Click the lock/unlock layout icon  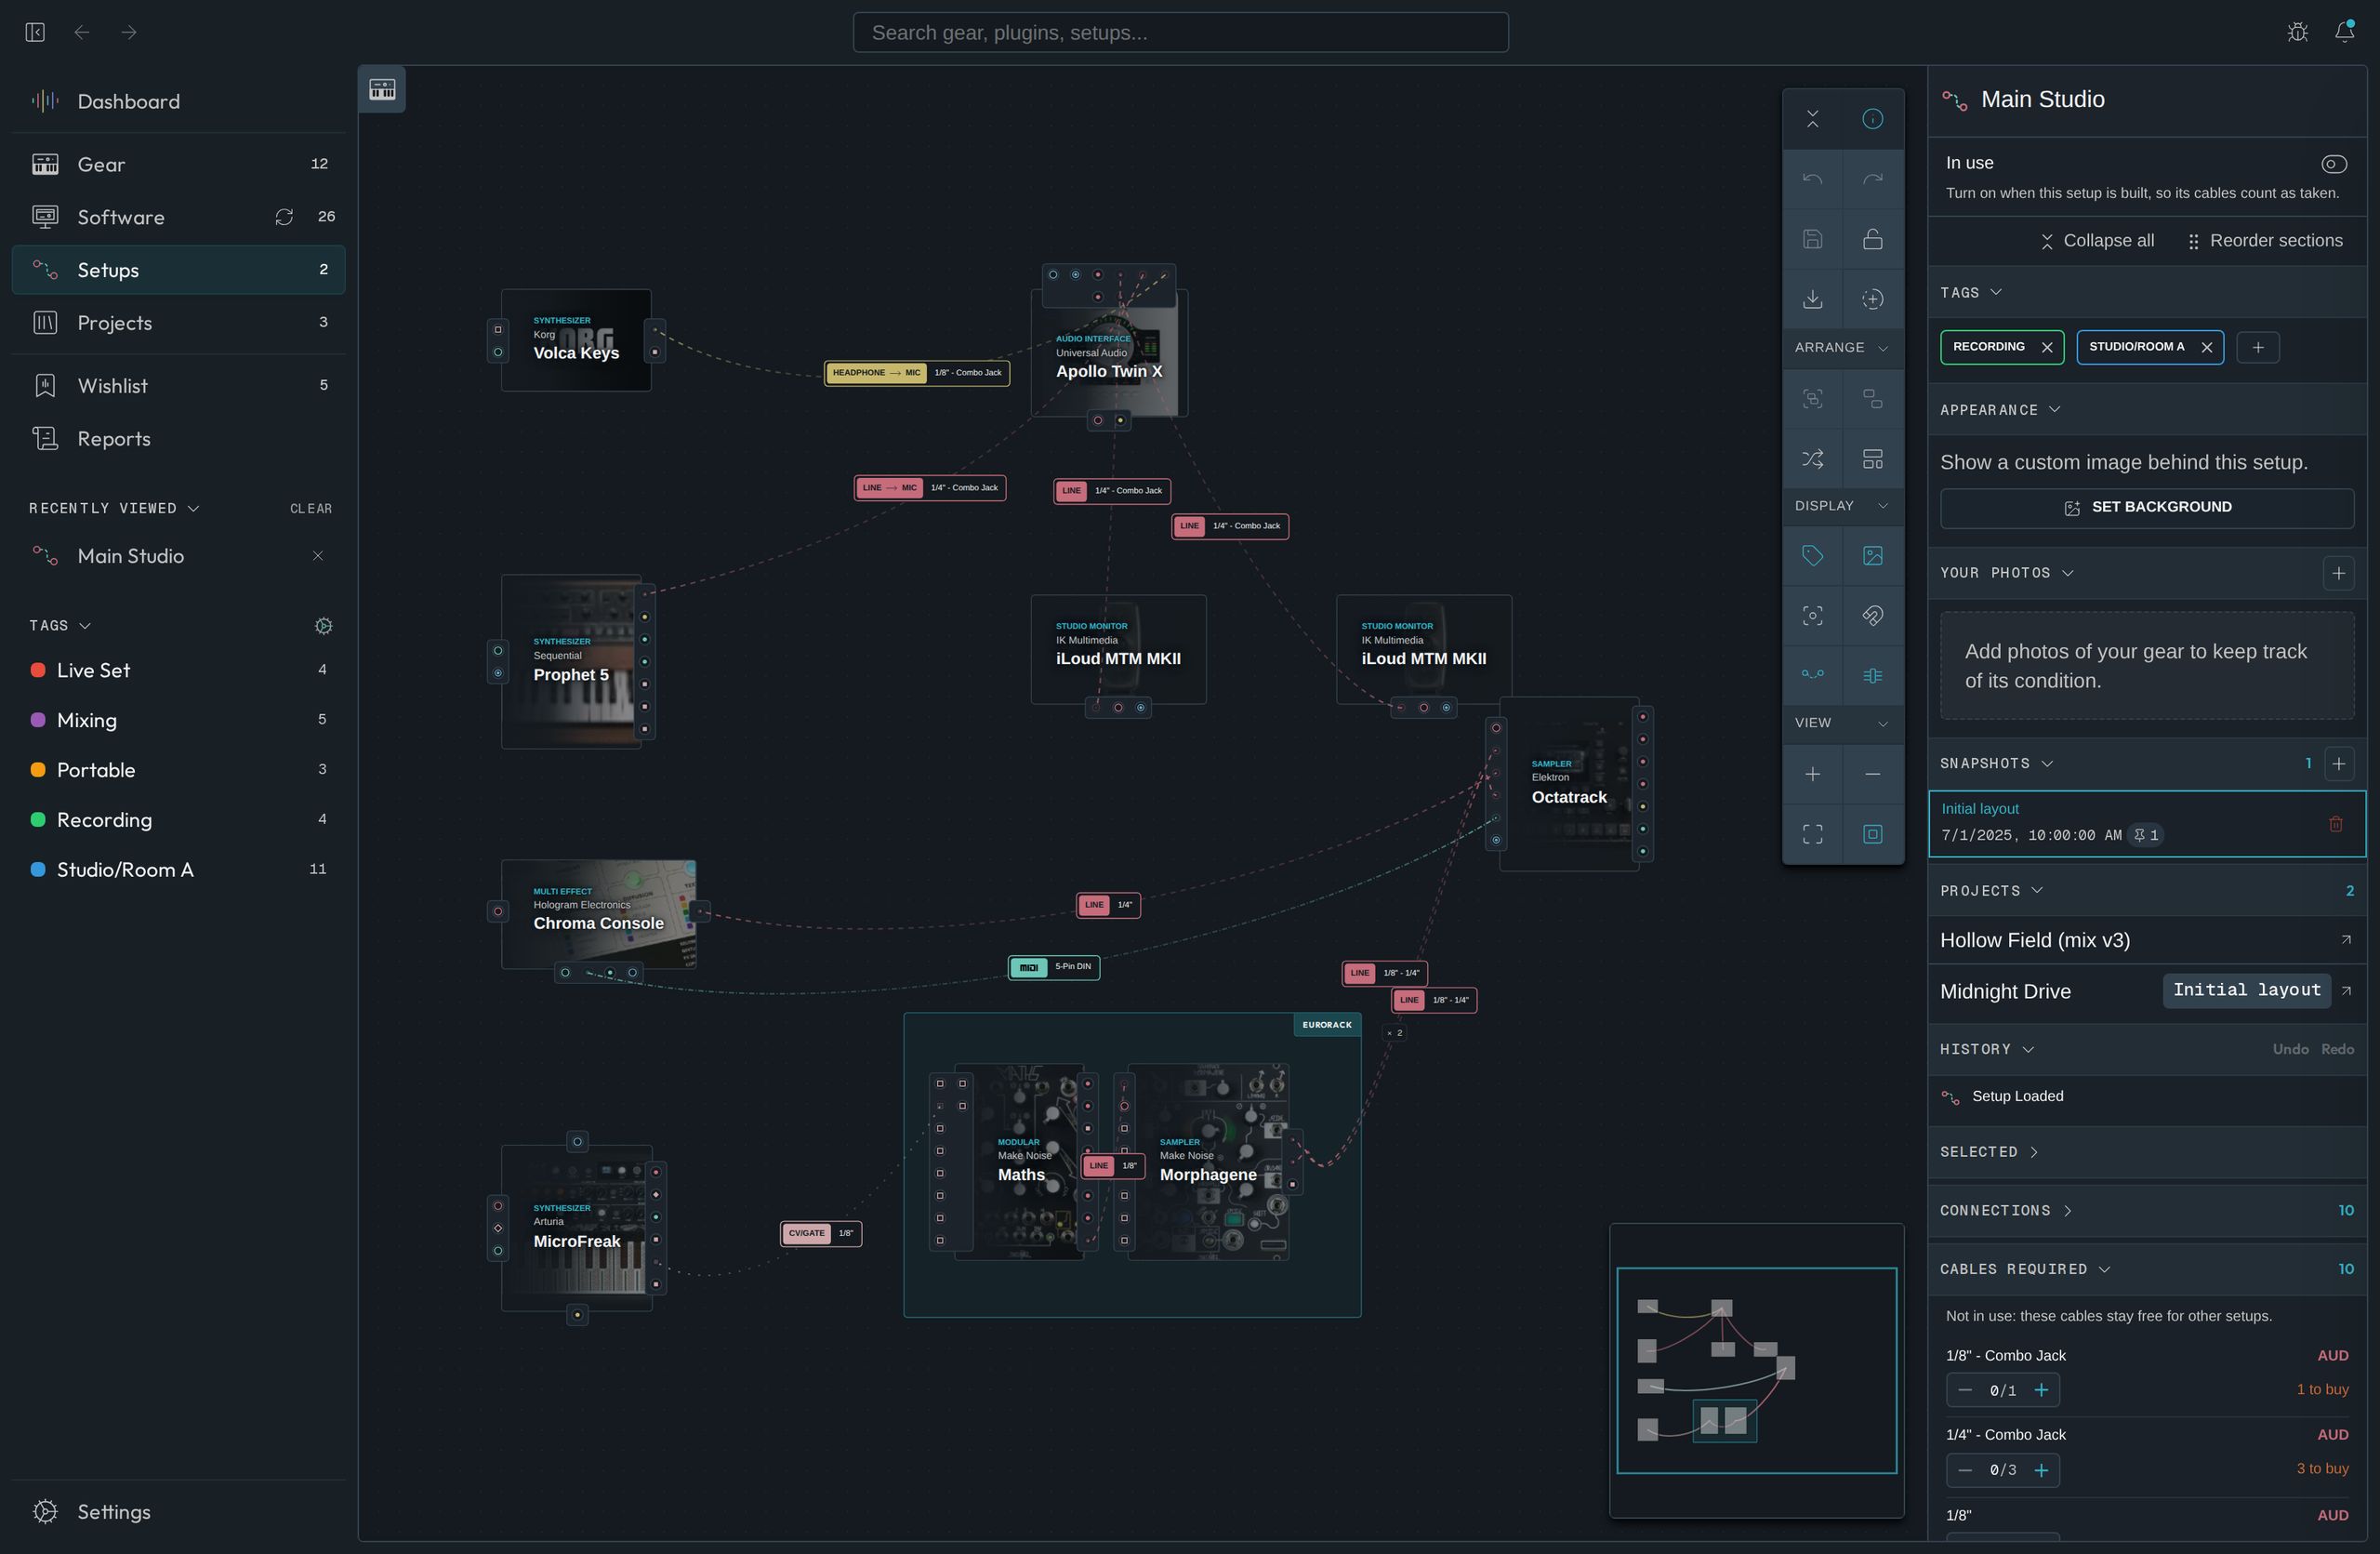pos(1872,239)
